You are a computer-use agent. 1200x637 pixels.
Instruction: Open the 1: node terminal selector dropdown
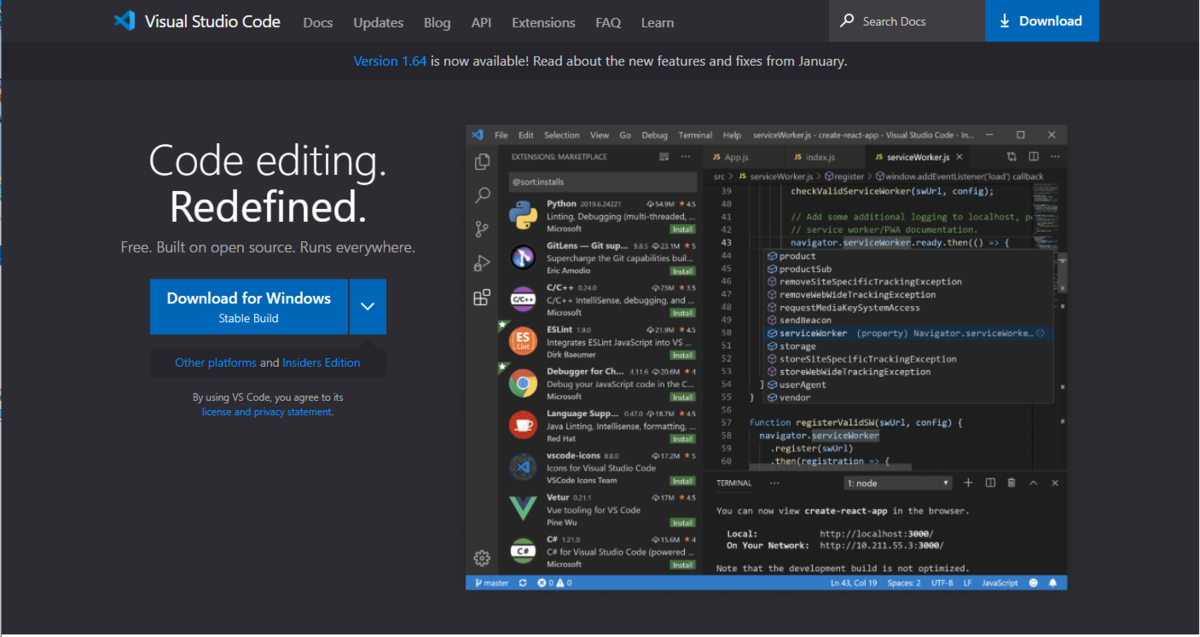897,482
